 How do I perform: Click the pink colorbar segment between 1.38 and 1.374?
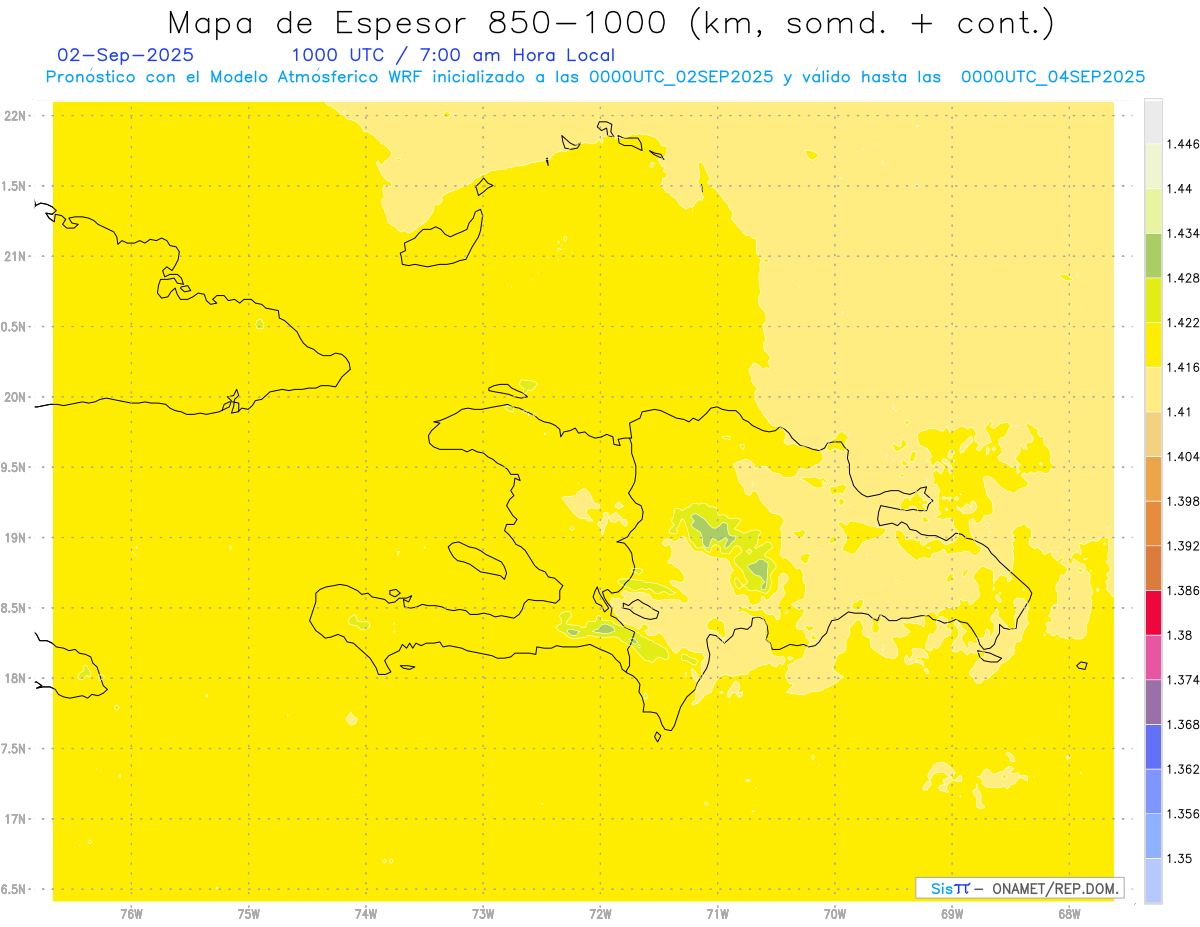1153,657
